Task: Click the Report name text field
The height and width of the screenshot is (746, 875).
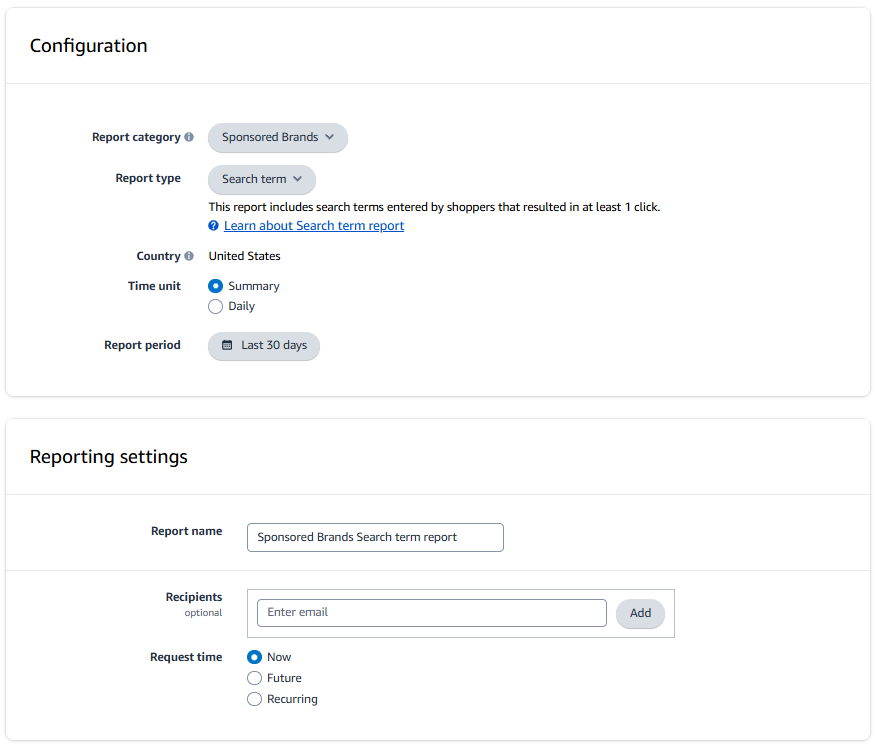Action: pos(375,537)
